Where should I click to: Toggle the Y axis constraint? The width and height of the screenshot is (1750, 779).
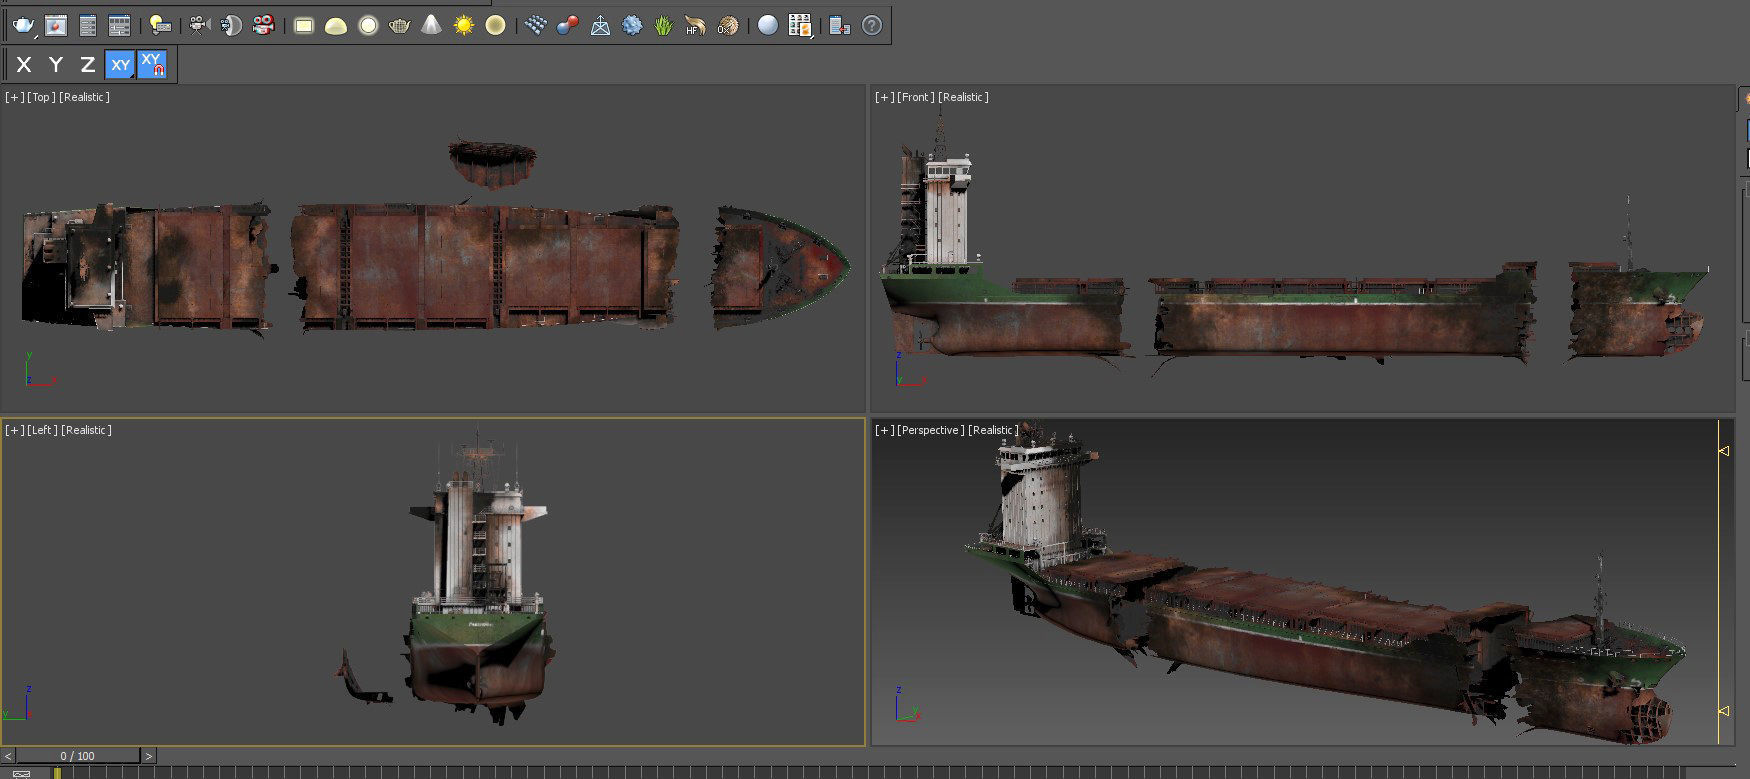point(56,65)
